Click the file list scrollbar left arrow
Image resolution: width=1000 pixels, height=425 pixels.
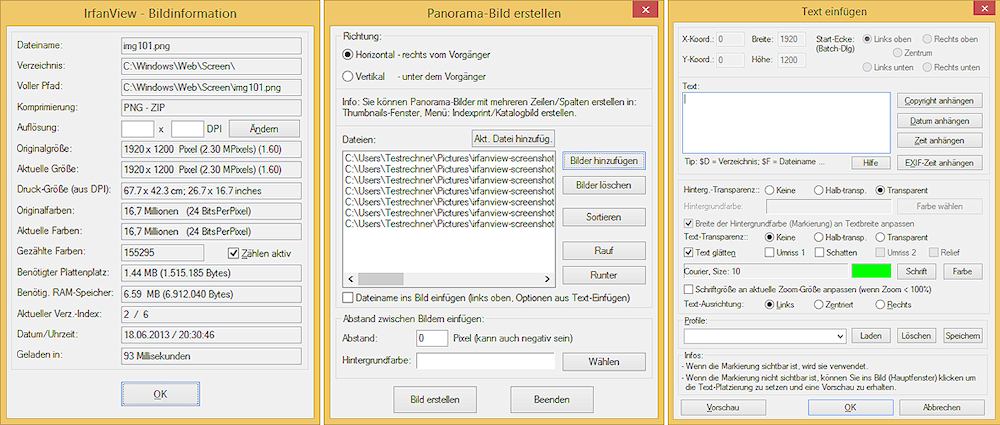click(x=350, y=279)
